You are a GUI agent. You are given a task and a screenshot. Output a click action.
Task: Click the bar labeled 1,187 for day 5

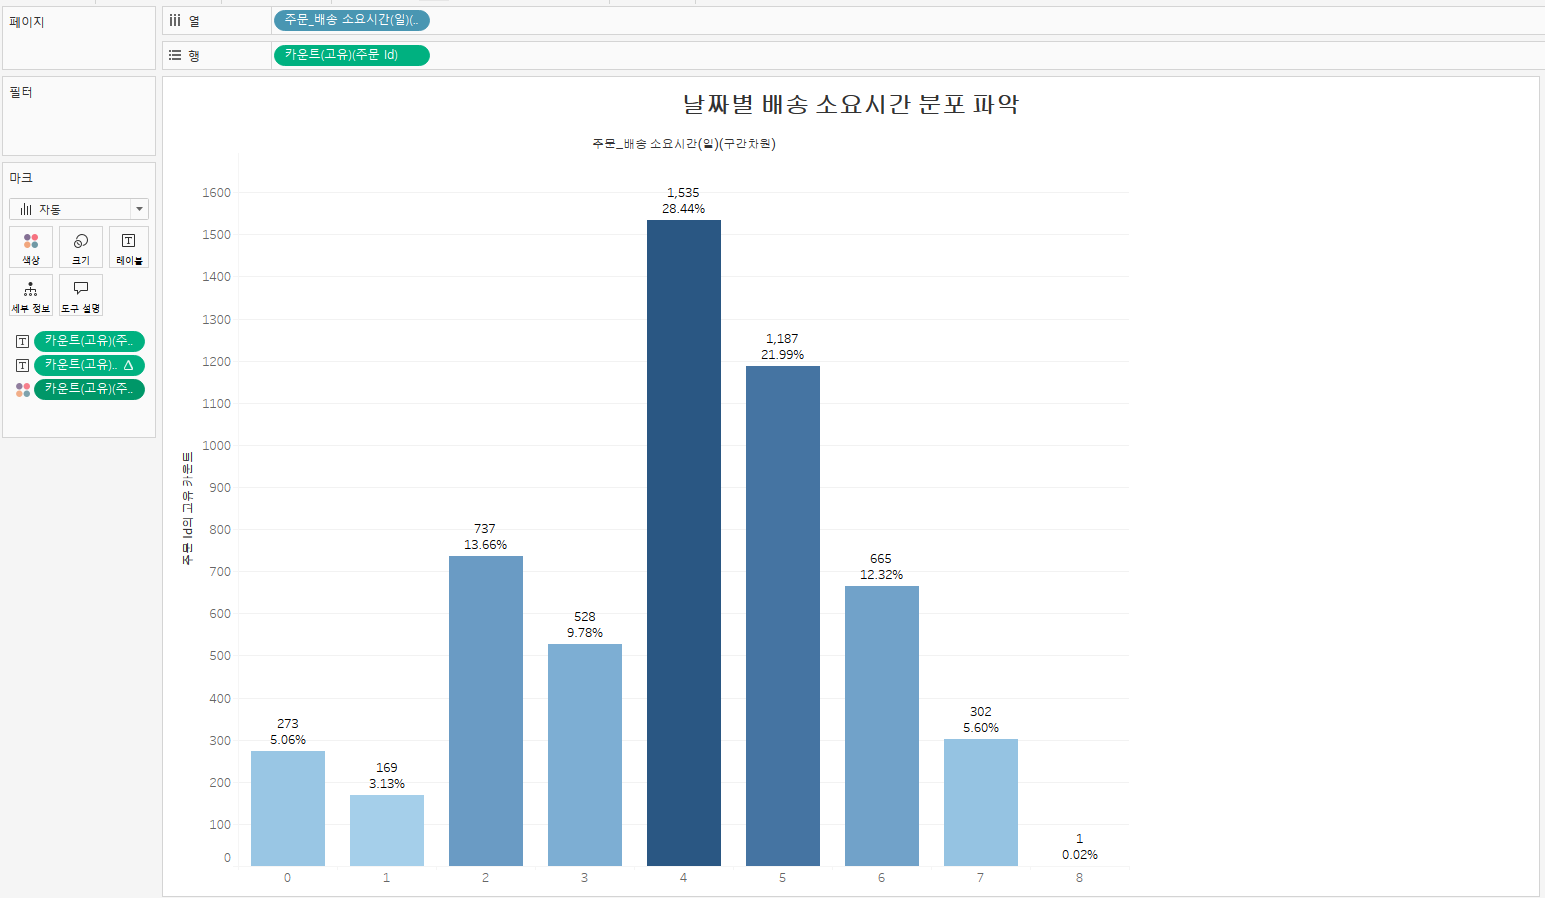(783, 616)
